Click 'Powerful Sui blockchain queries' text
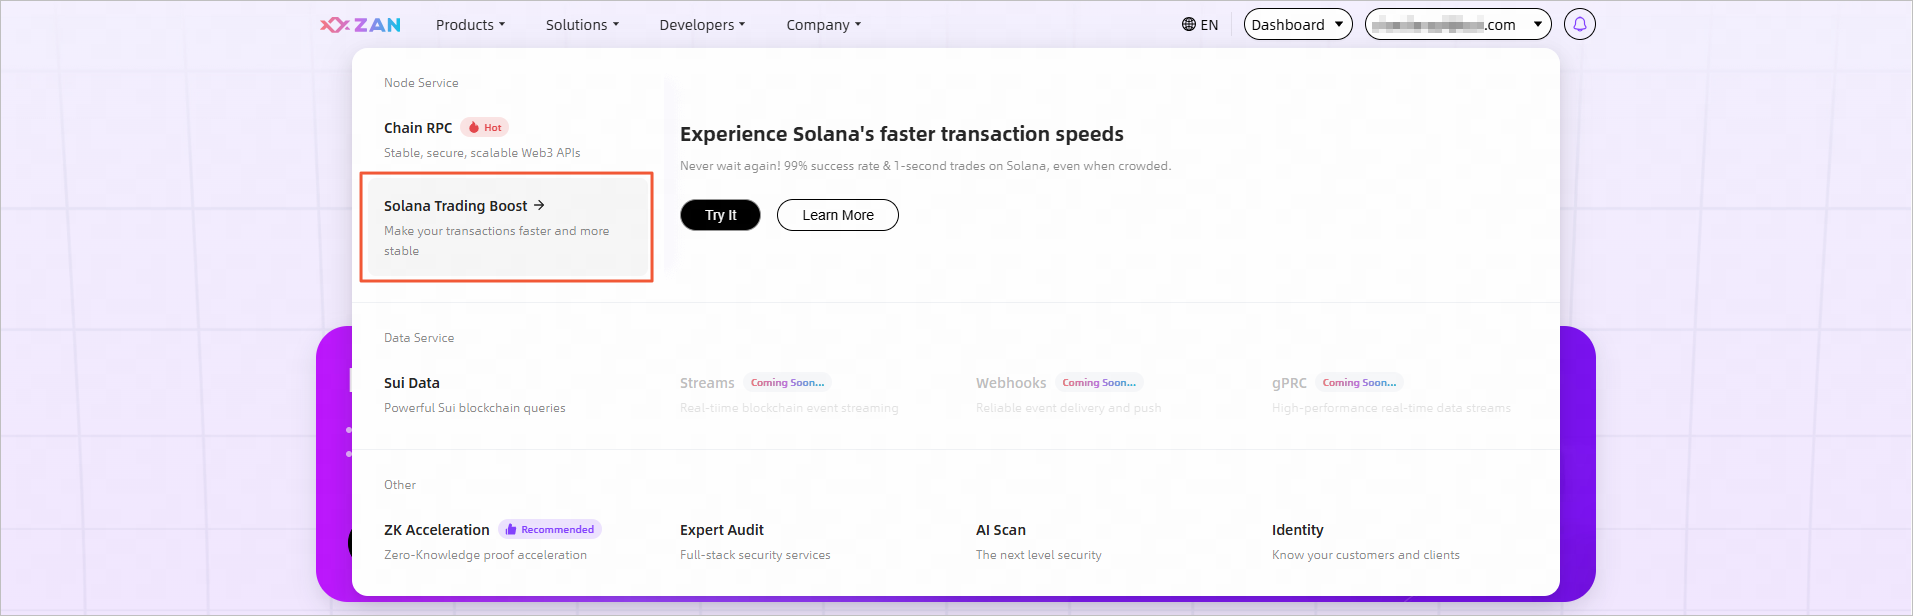The width and height of the screenshot is (1913, 616). click(475, 408)
